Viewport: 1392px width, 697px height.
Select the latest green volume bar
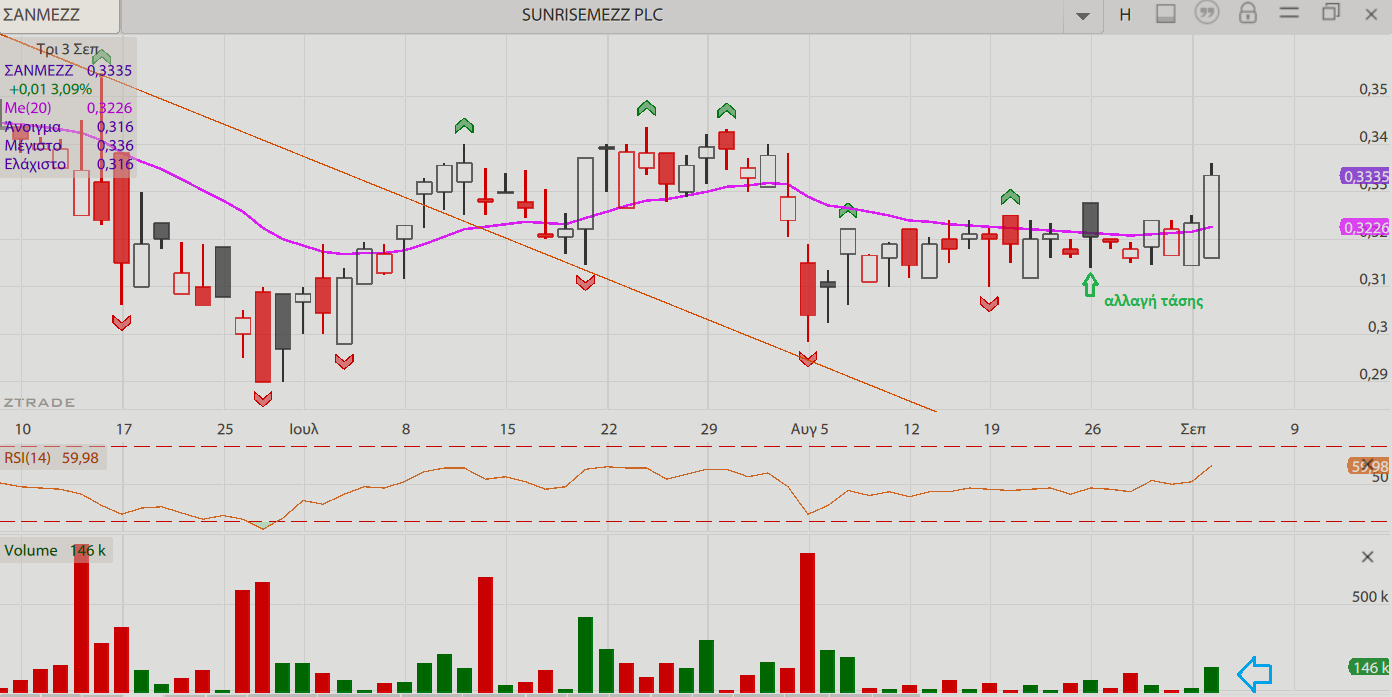[x=1212, y=680]
